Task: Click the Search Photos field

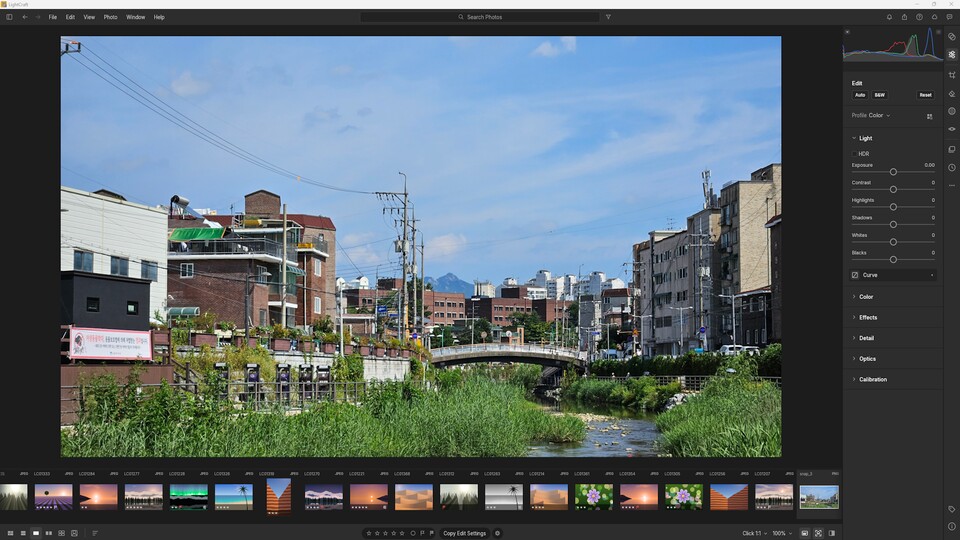Action: click(480, 17)
